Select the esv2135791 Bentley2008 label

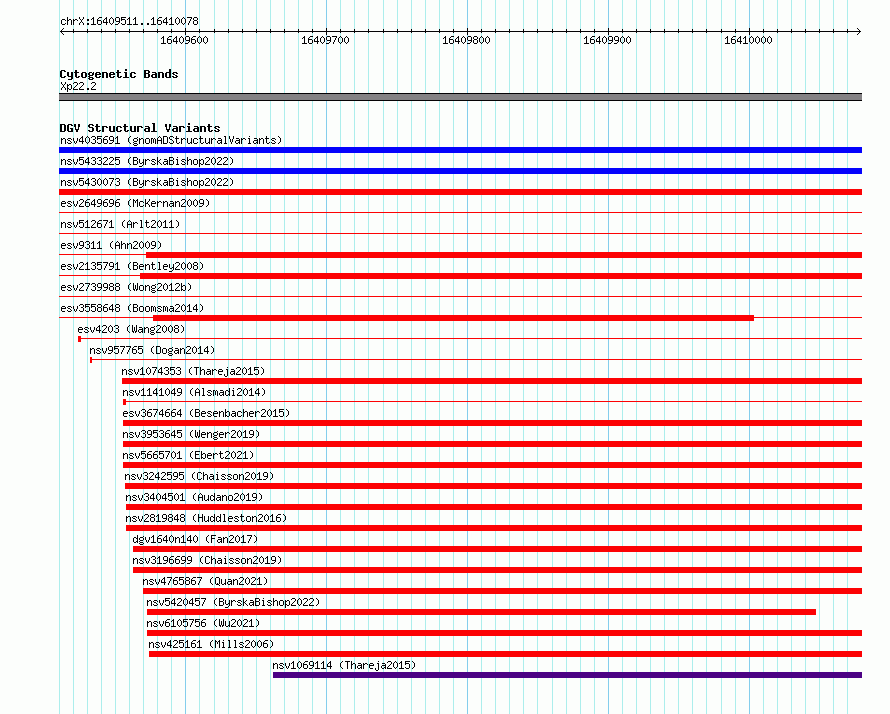(132, 266)
